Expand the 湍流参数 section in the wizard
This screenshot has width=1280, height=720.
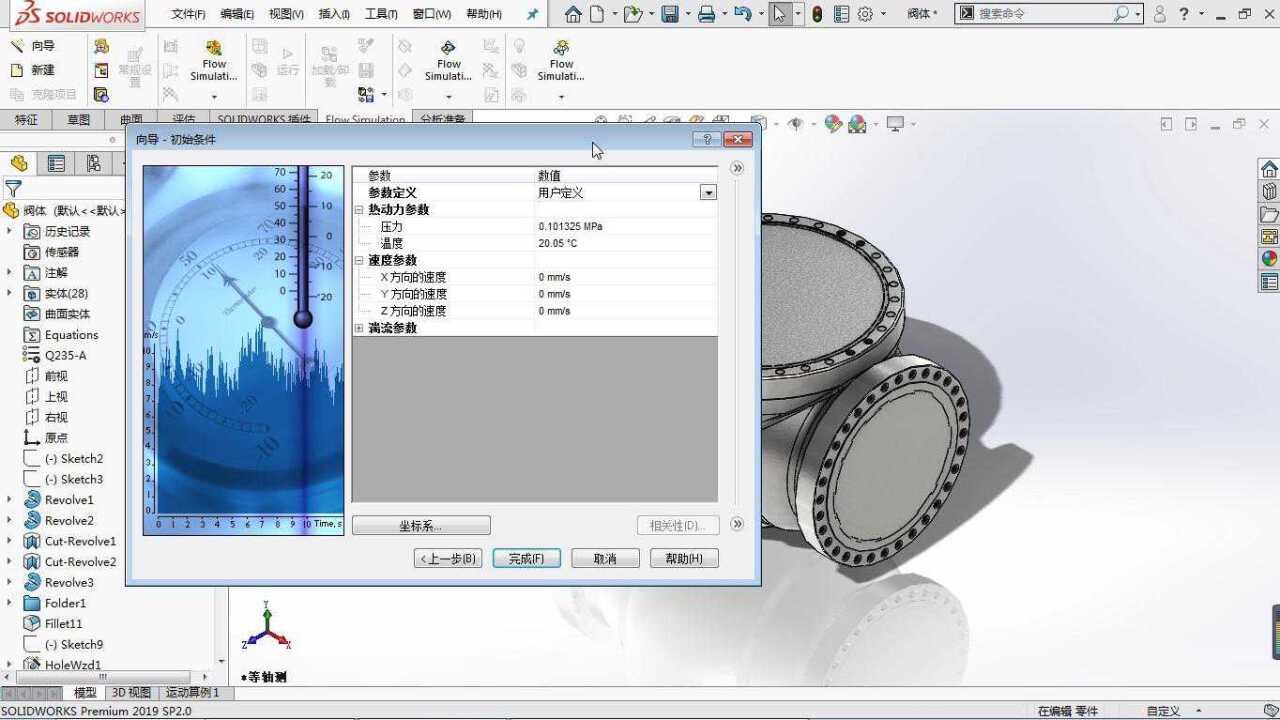click(x=359, y=327)
